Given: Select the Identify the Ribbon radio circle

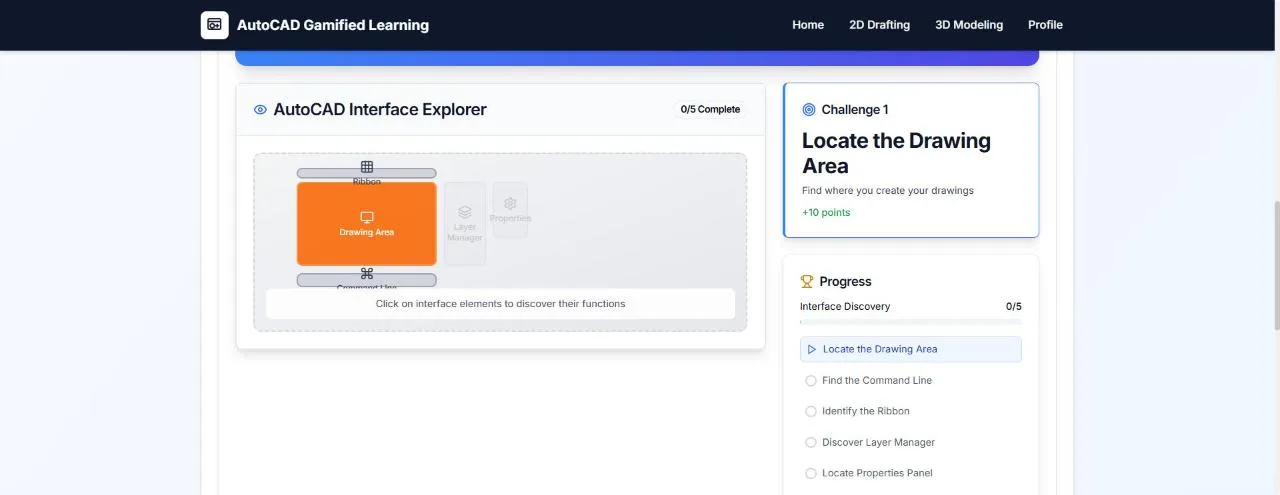Looking at the screenshot, I should 811,411.
